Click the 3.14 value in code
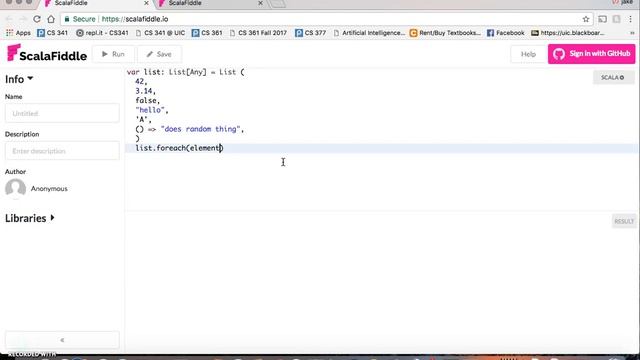640x360 pixels. [144, 91]
